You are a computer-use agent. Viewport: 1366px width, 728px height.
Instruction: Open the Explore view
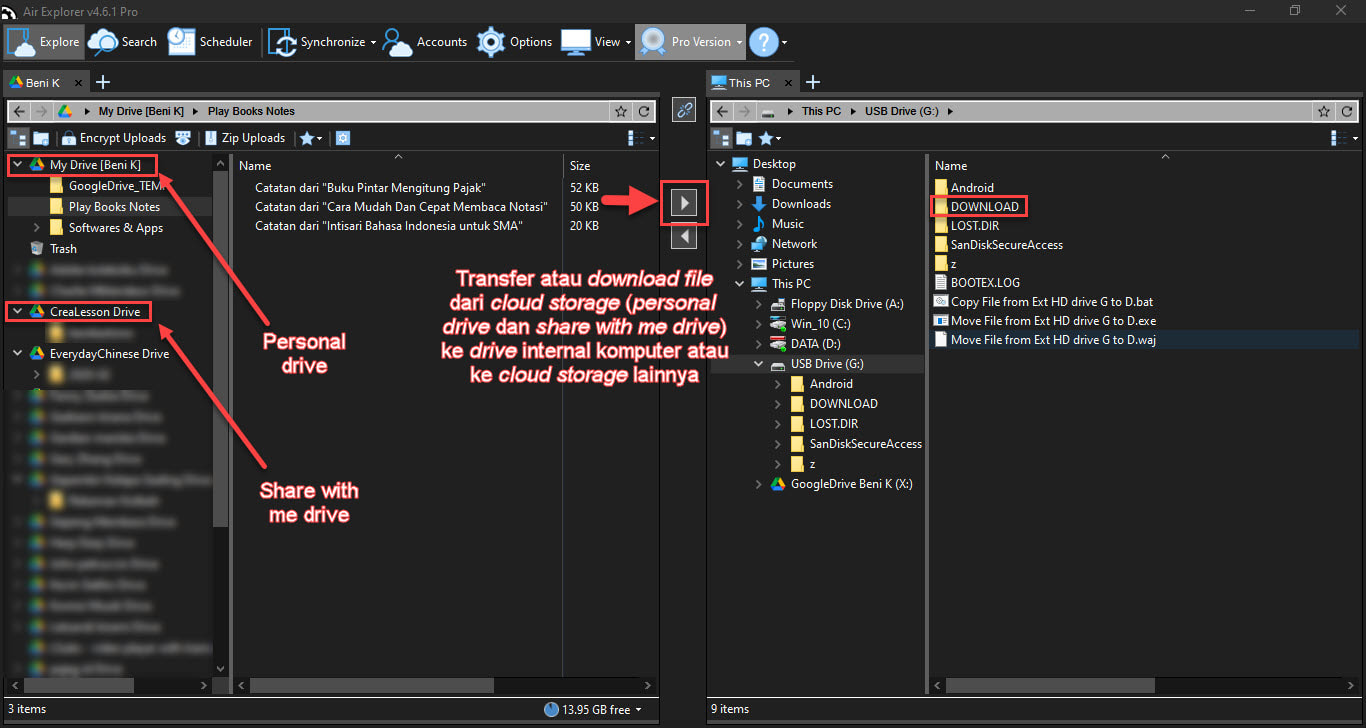pos(44,42)
